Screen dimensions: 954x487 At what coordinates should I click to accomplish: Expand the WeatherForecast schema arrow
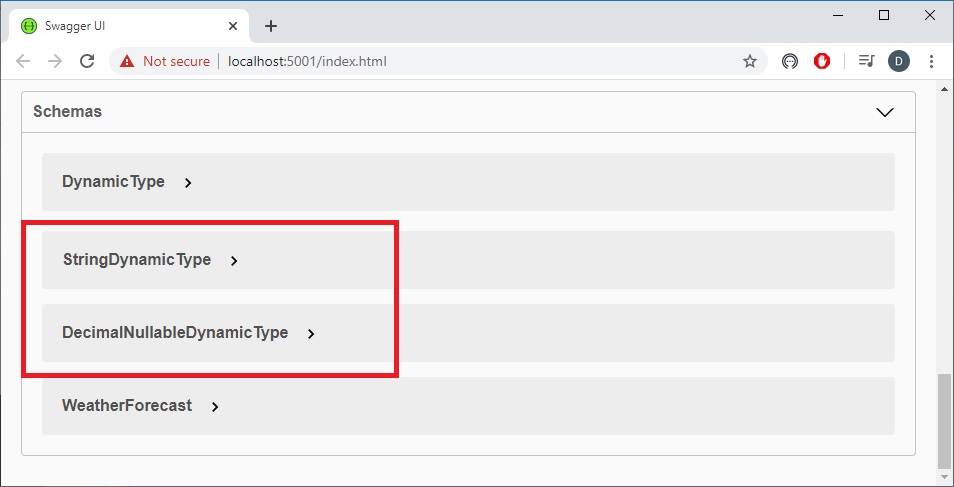tap(215, 407)
